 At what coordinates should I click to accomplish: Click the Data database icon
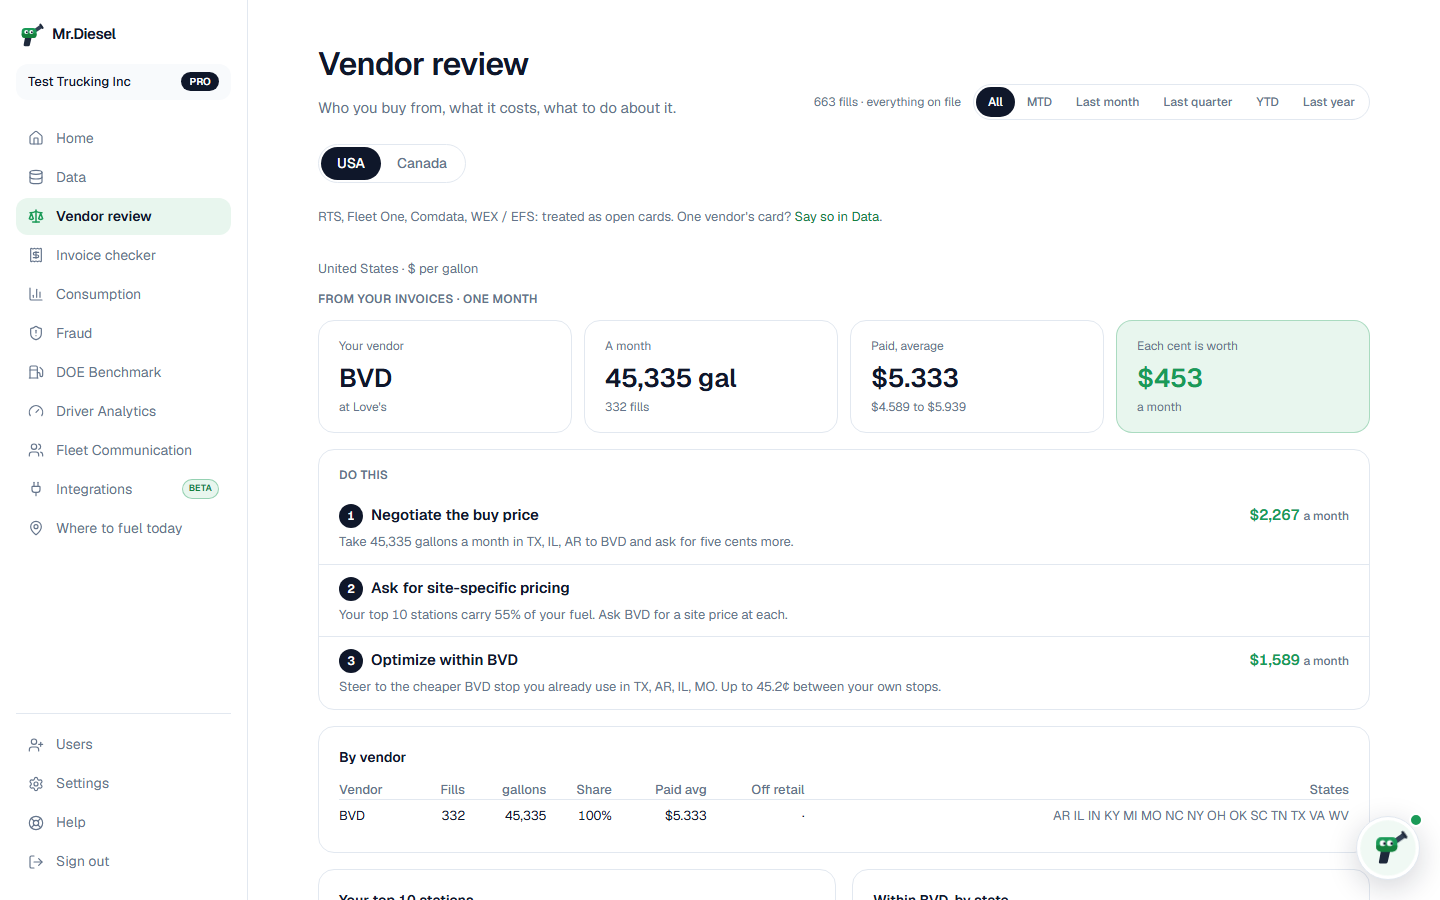tap(36, 177)
